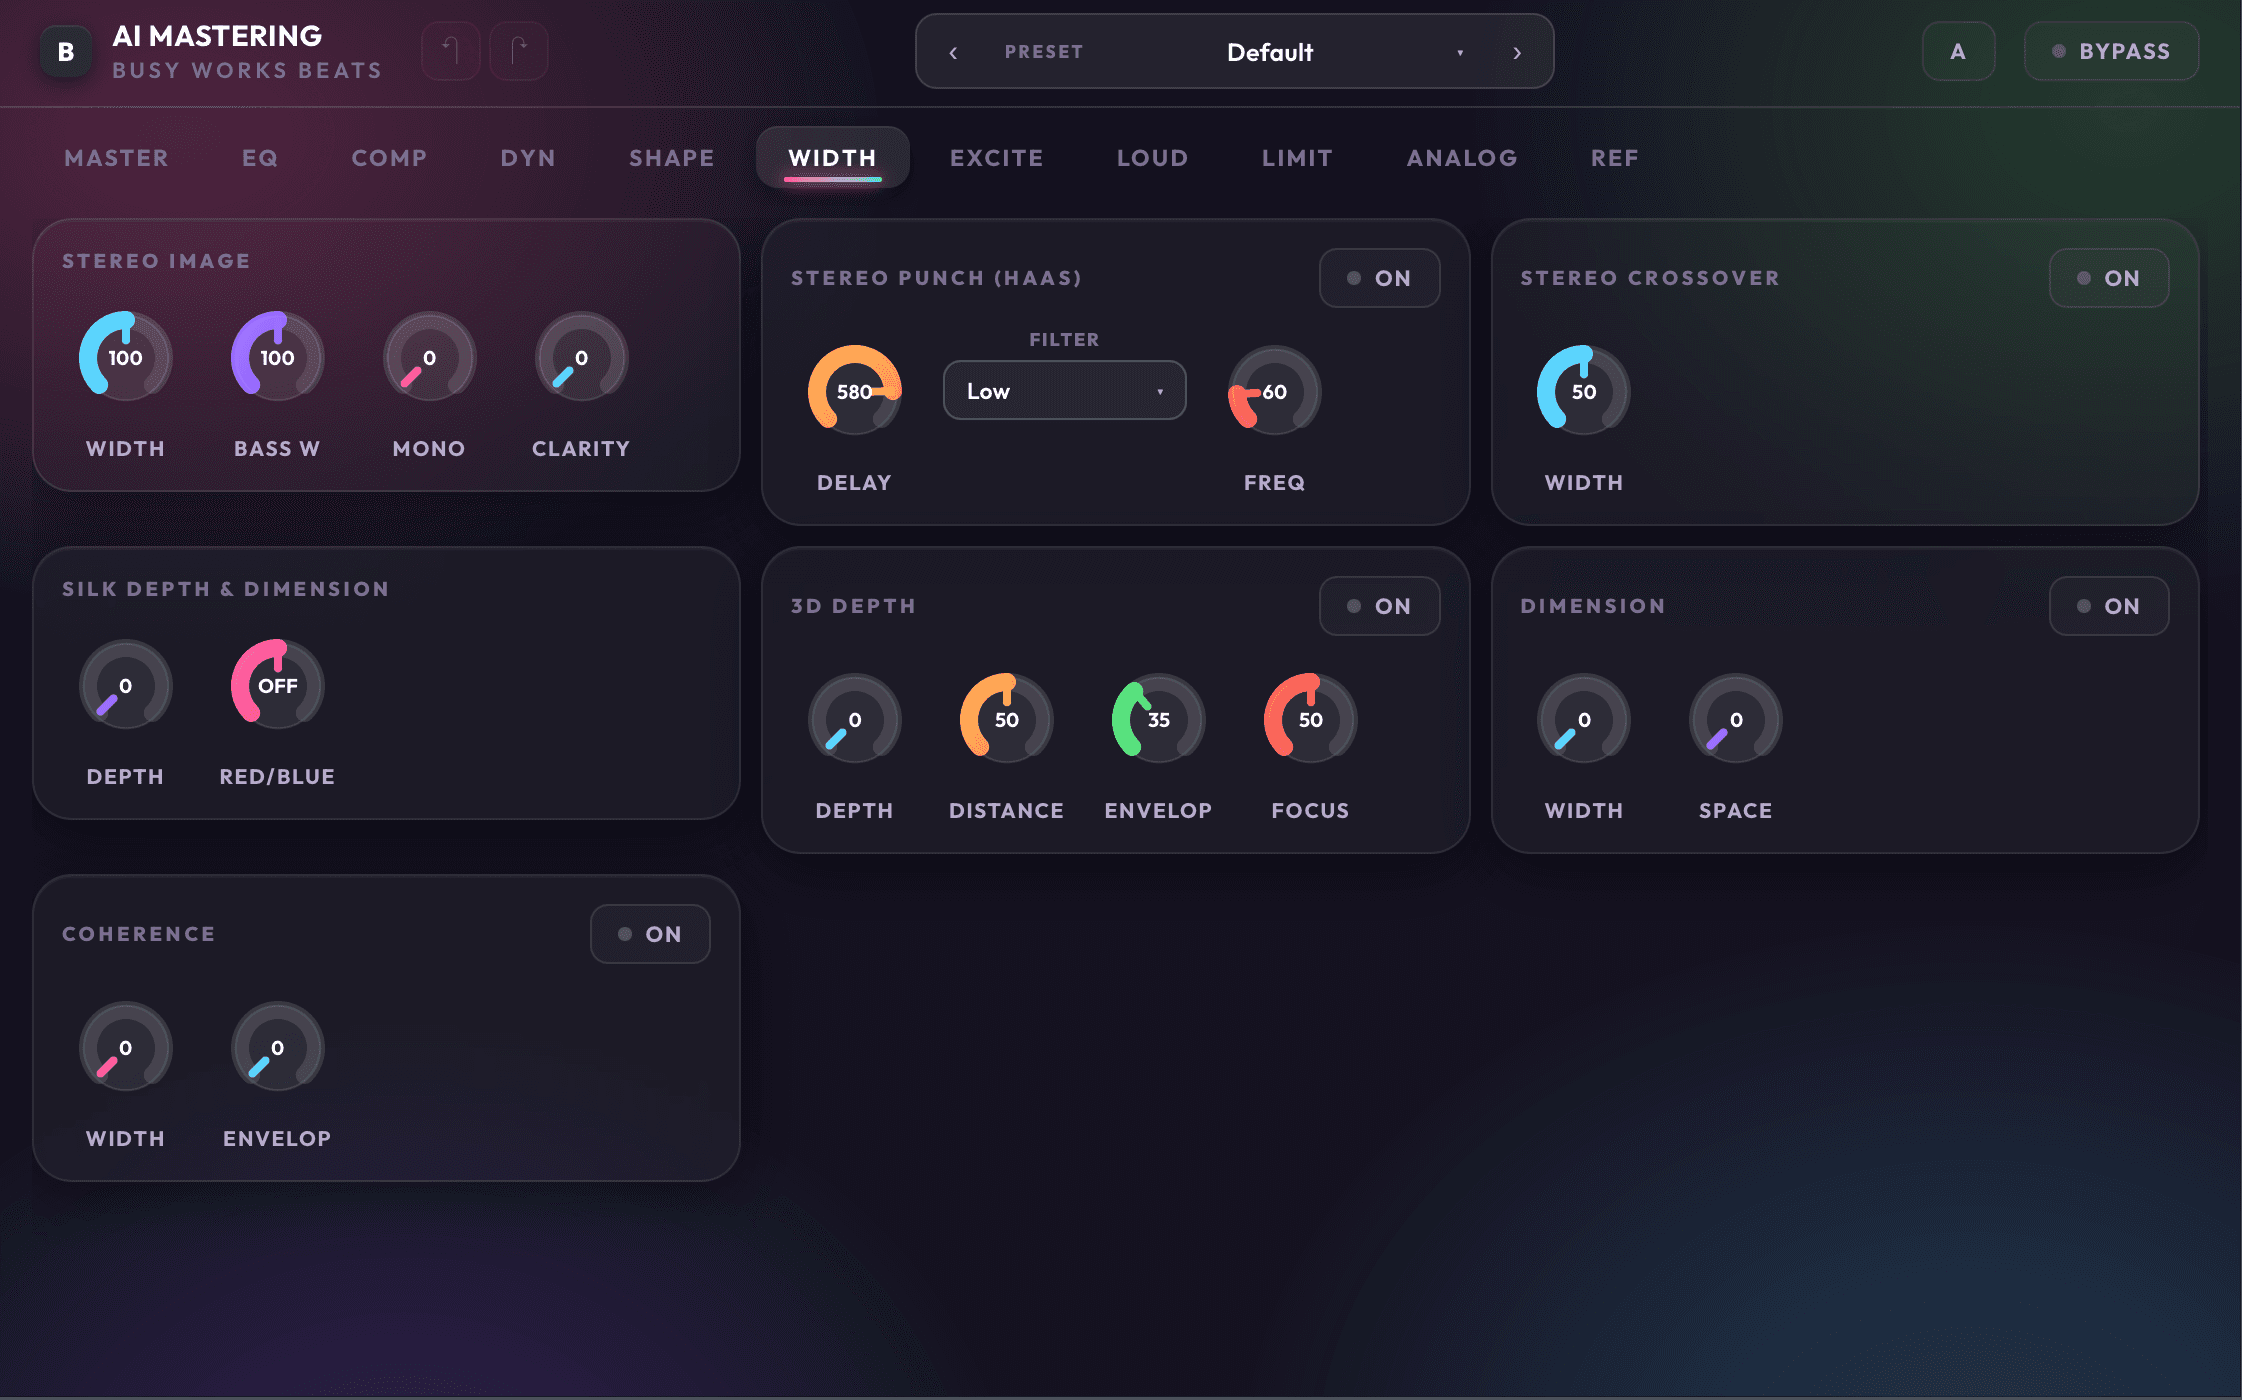Open the Limit tab
The width and height of the screenshot is (2242, 1400).
pyautogui.click(x=1297, y=158)
